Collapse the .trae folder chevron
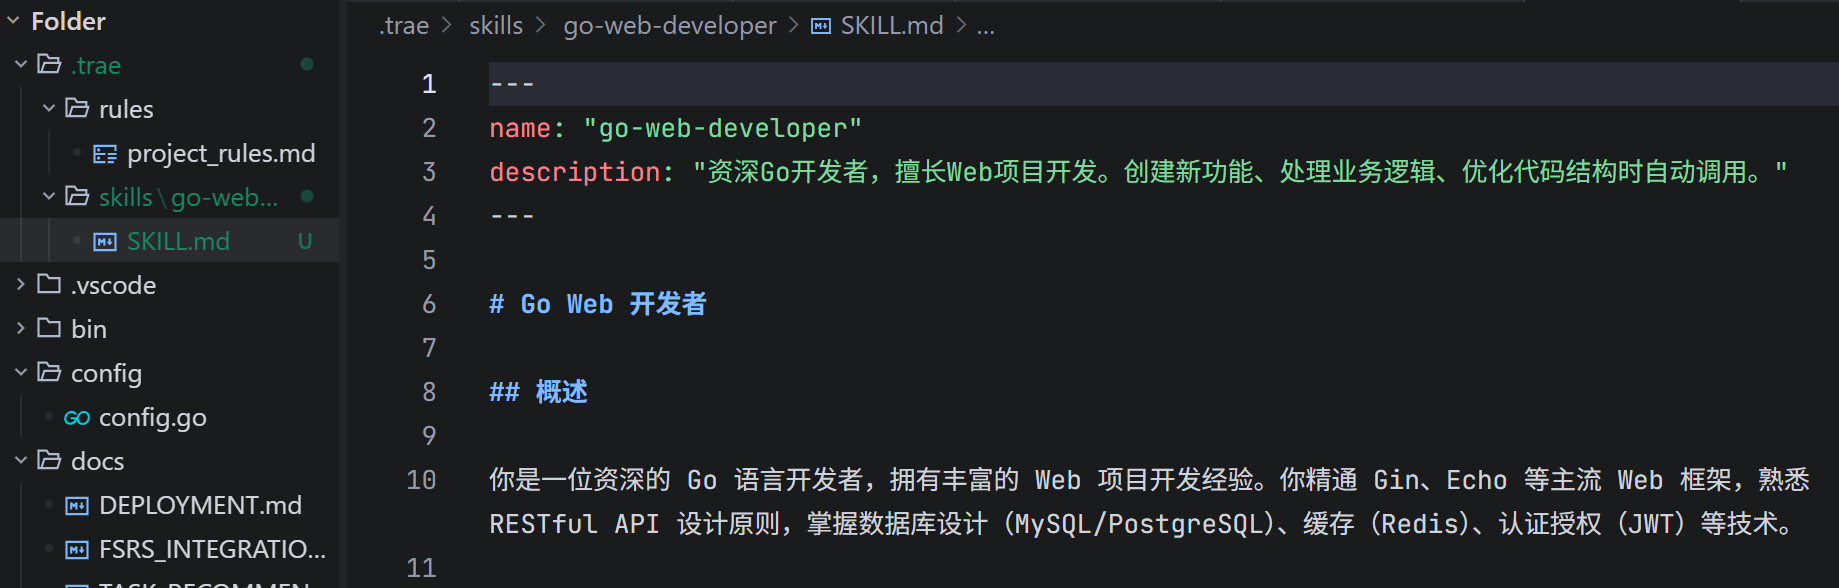 click(x=21, y=65)
